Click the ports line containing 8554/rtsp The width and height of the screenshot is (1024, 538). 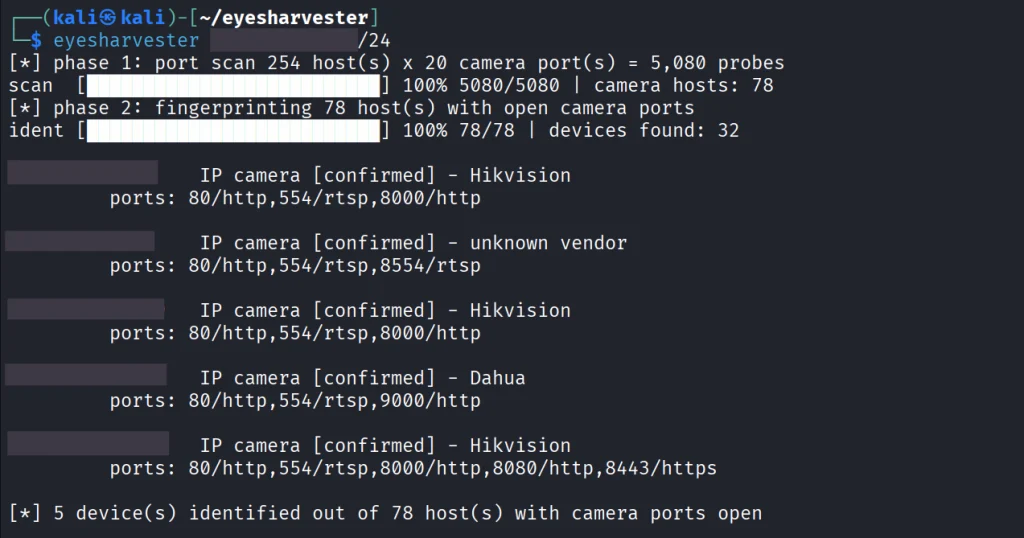pyautogui.click(x=295, y=266)
